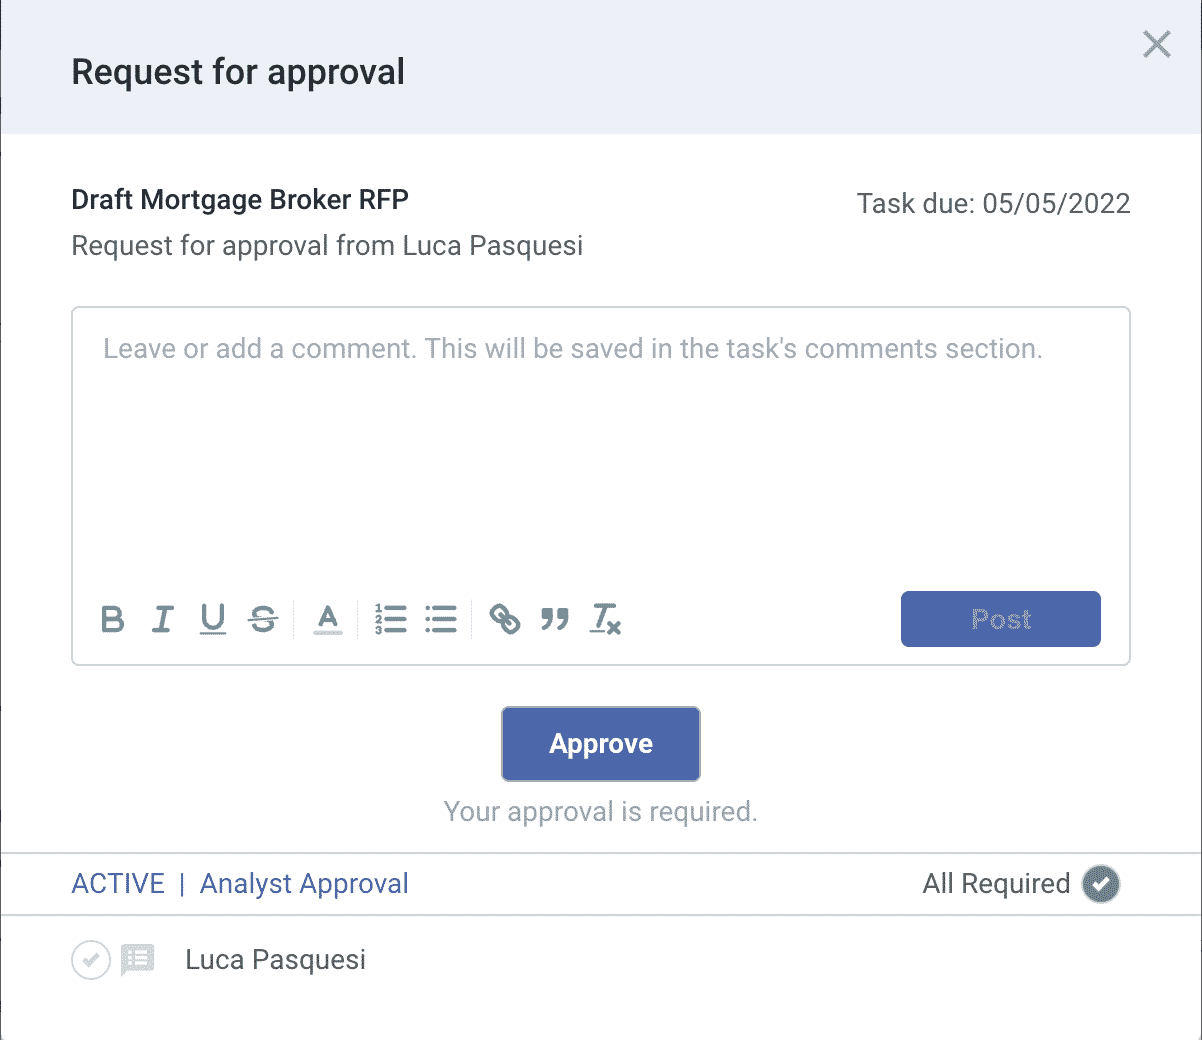Apply strikethrough formatting
This screenshot has height=1040, width=1202.
[263, 619]
